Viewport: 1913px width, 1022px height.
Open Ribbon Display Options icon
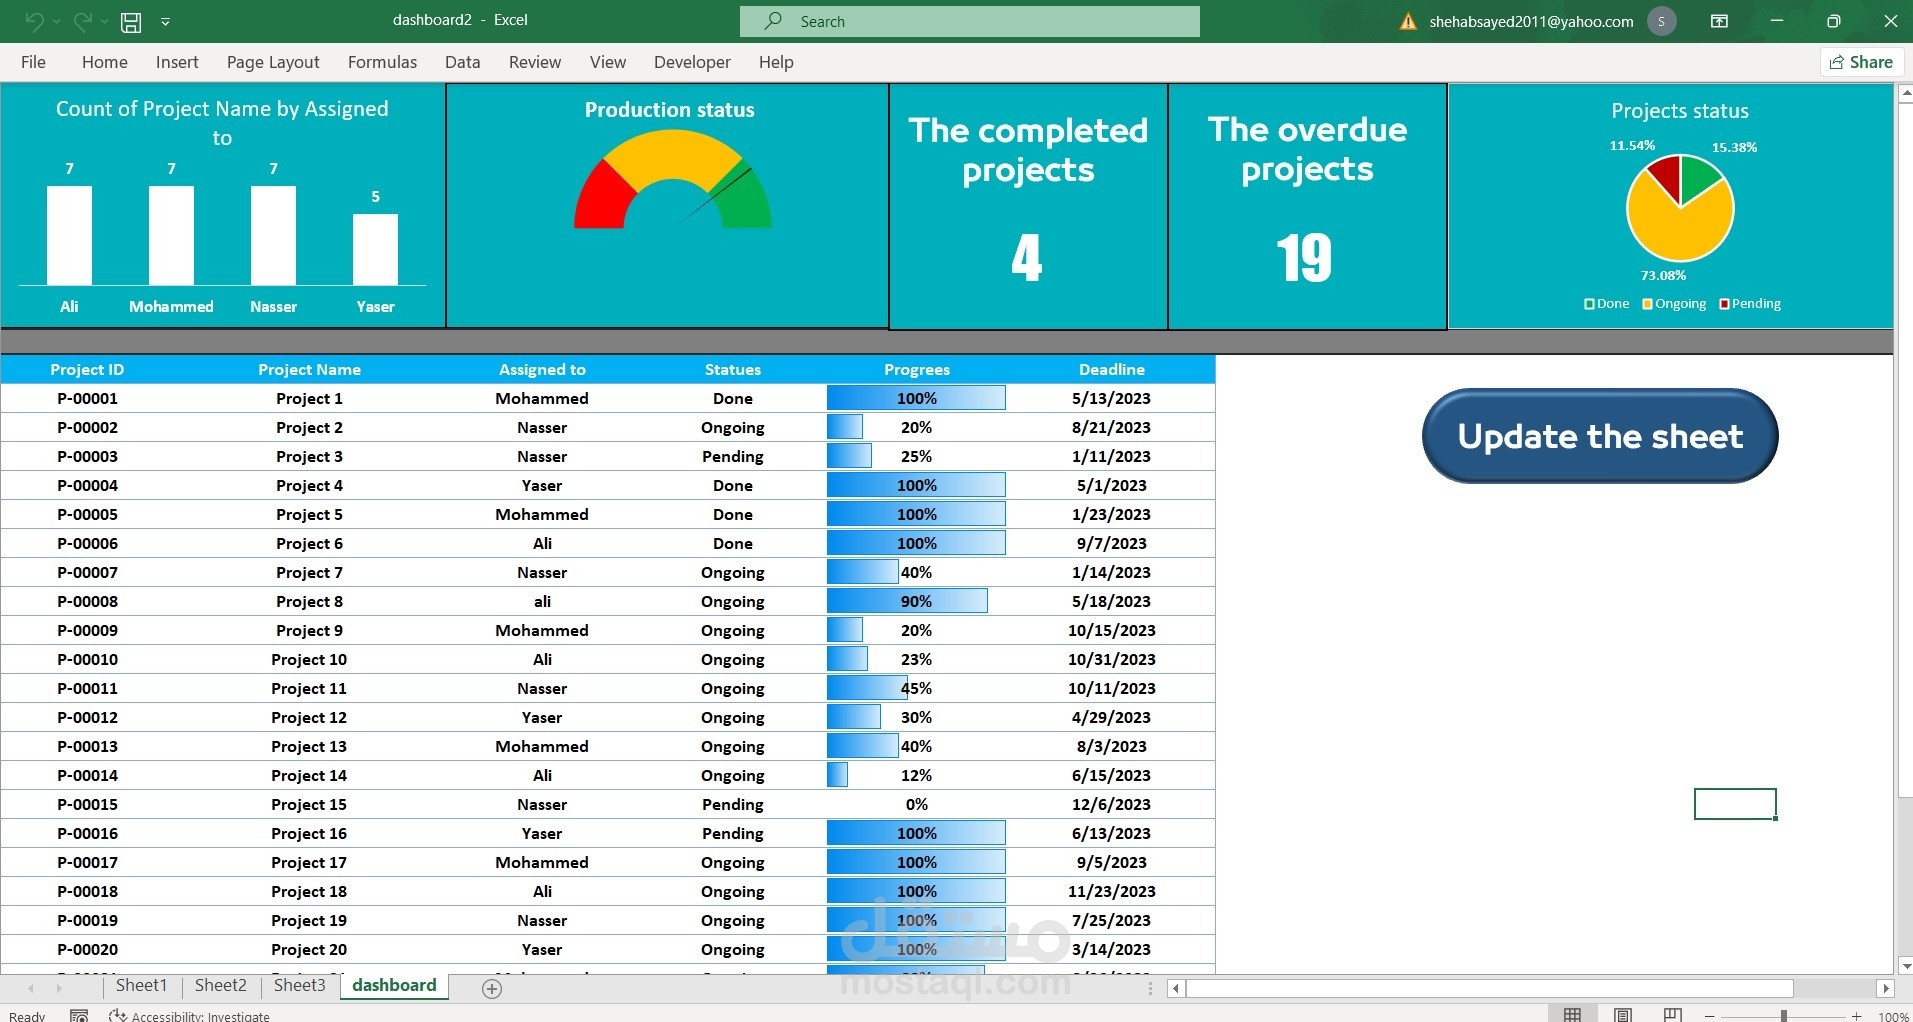[1720, 21]
